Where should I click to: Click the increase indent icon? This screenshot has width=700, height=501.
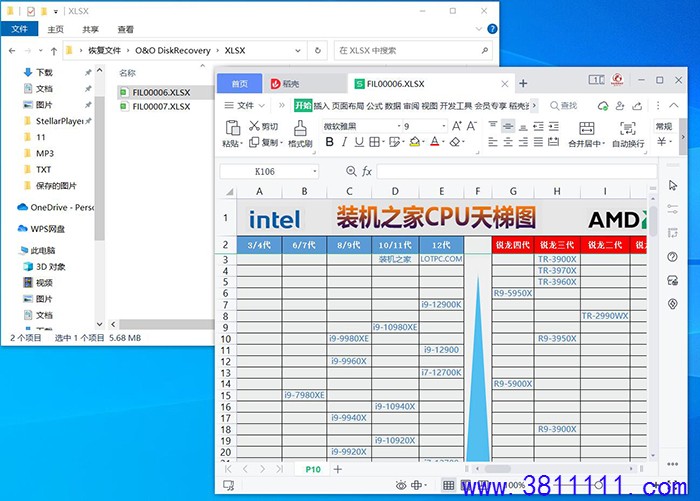(554, 126)
